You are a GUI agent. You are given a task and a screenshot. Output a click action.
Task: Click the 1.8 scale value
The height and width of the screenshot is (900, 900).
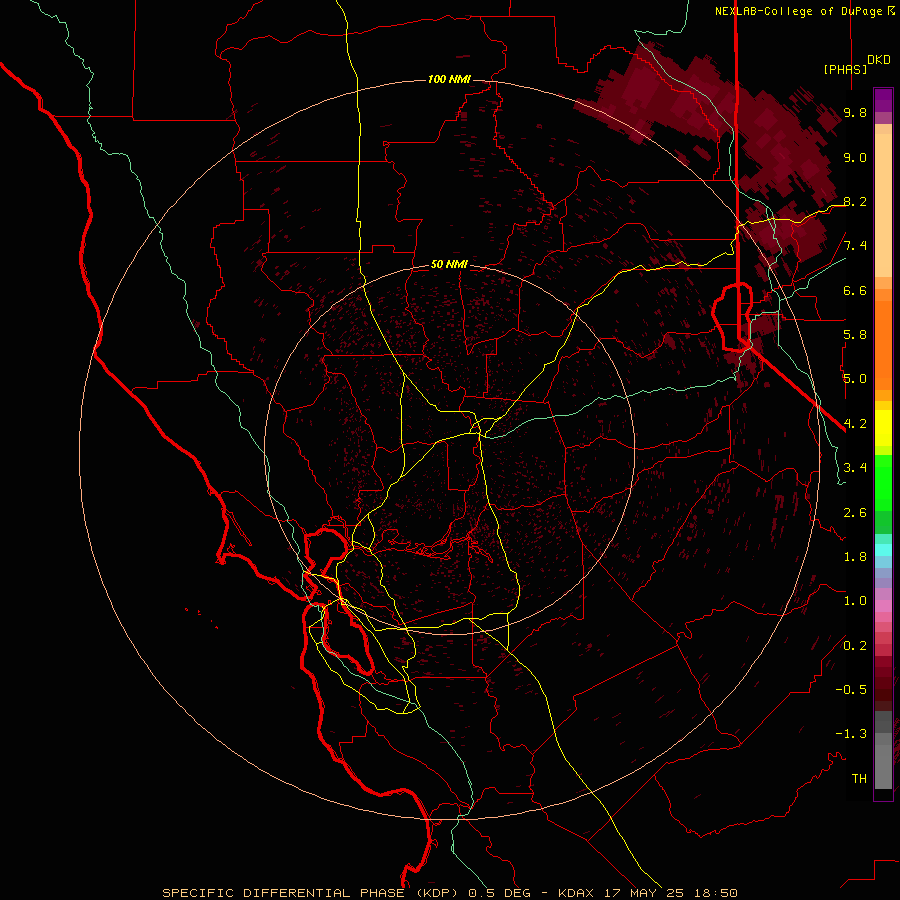[855, 557]
